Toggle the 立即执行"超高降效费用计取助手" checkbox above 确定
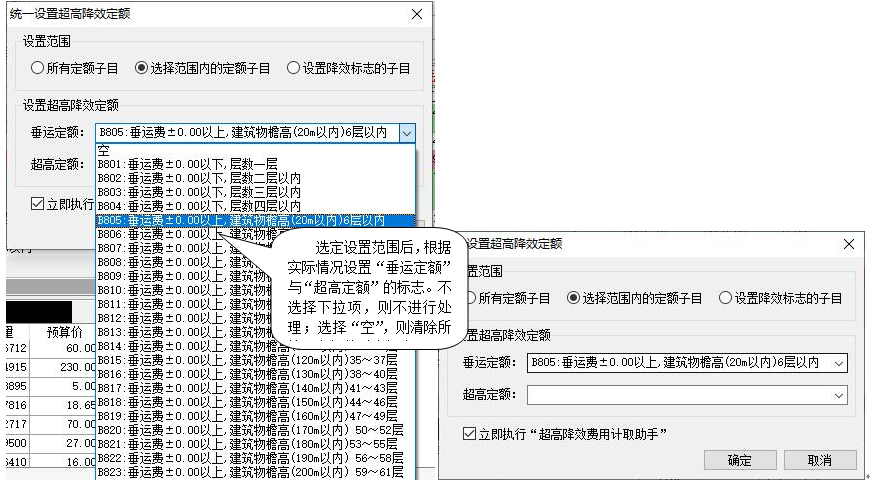 click(x=469, y=434)
